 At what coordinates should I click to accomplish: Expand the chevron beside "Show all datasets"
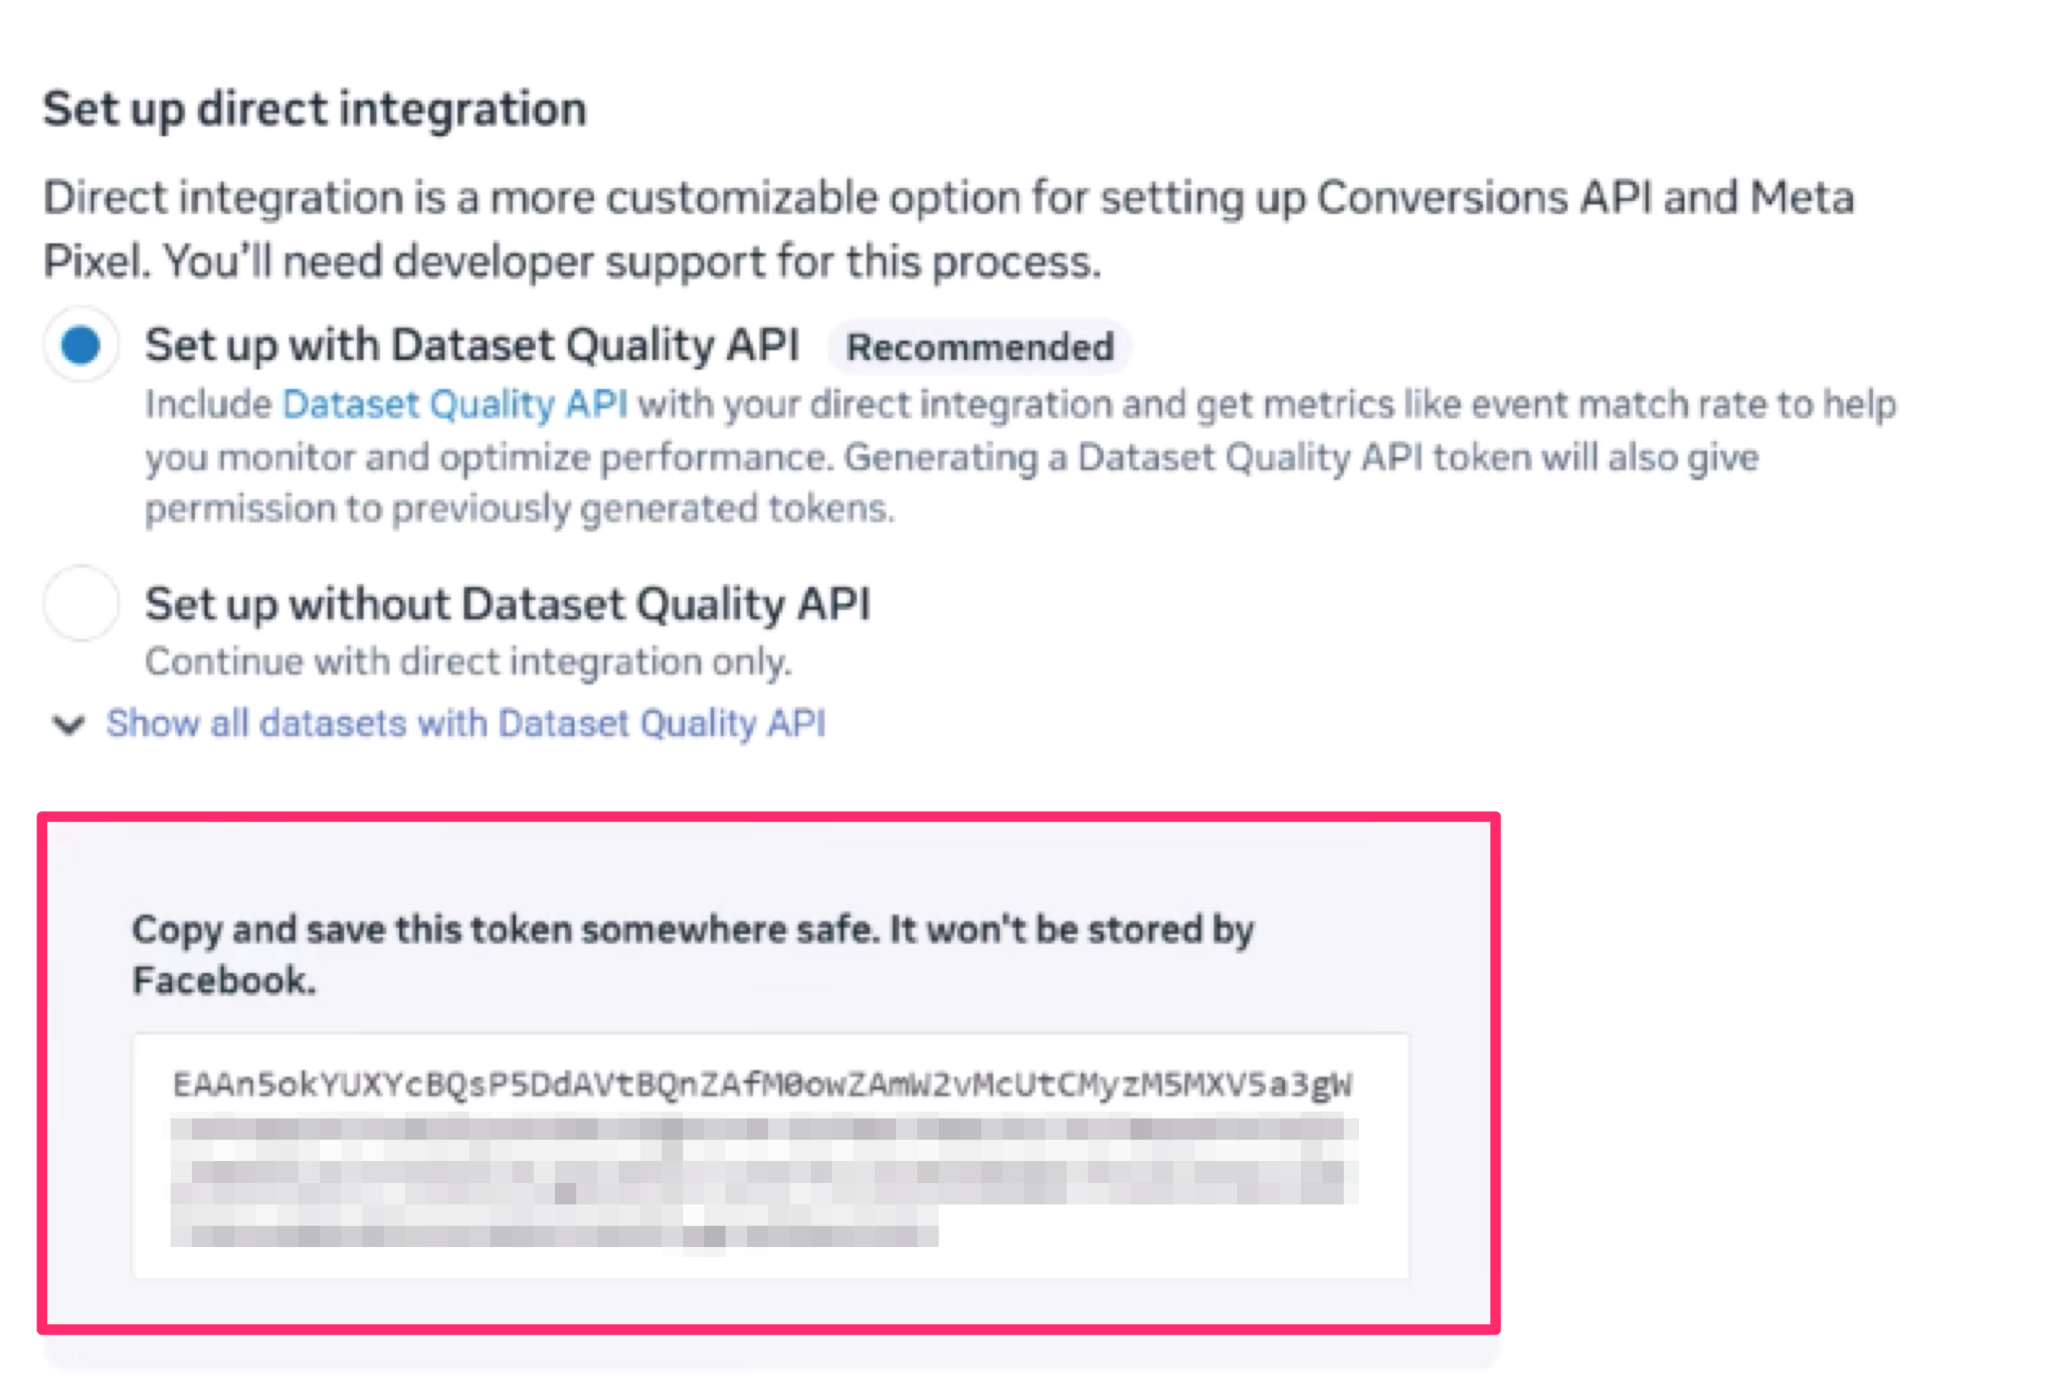[68, 723]
